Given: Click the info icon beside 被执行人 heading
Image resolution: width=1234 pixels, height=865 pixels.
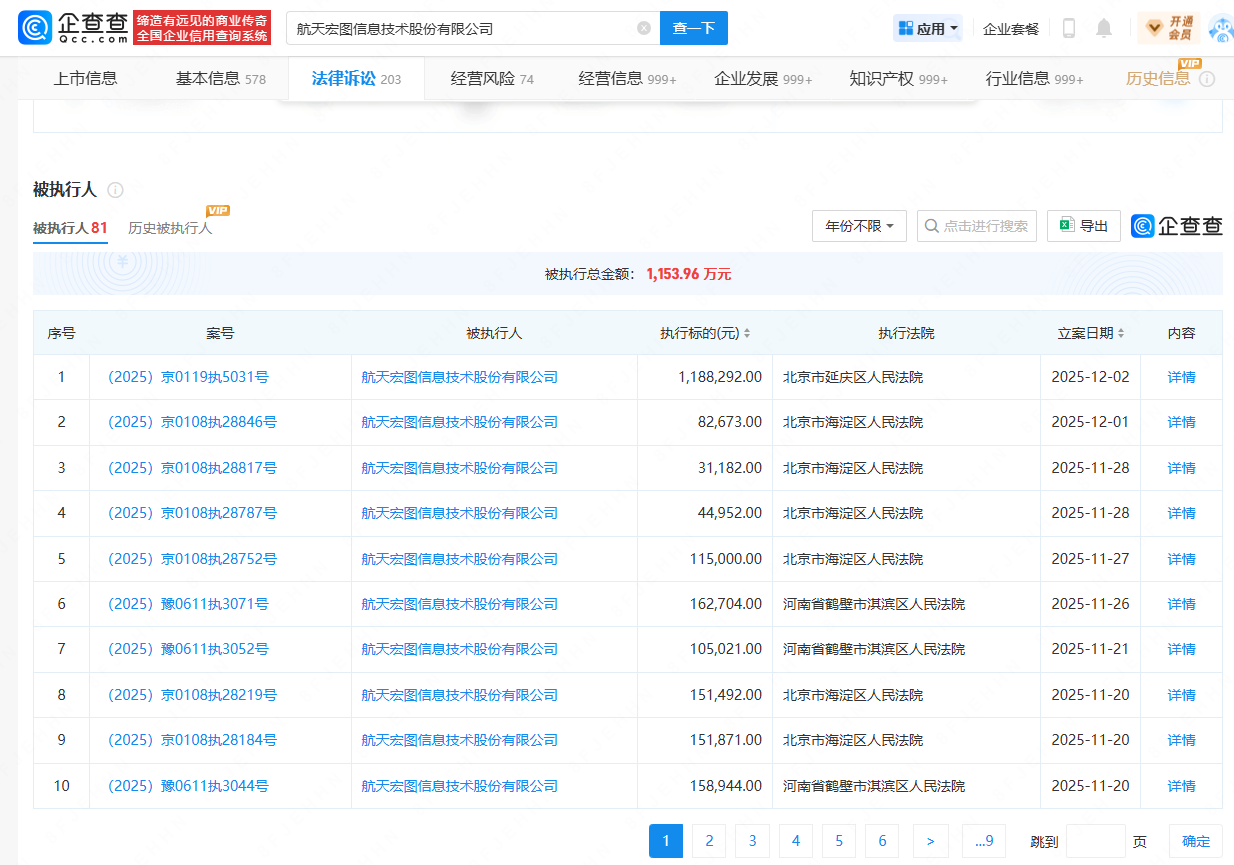Looking at the screenshot, I should [x=115, y=190].
